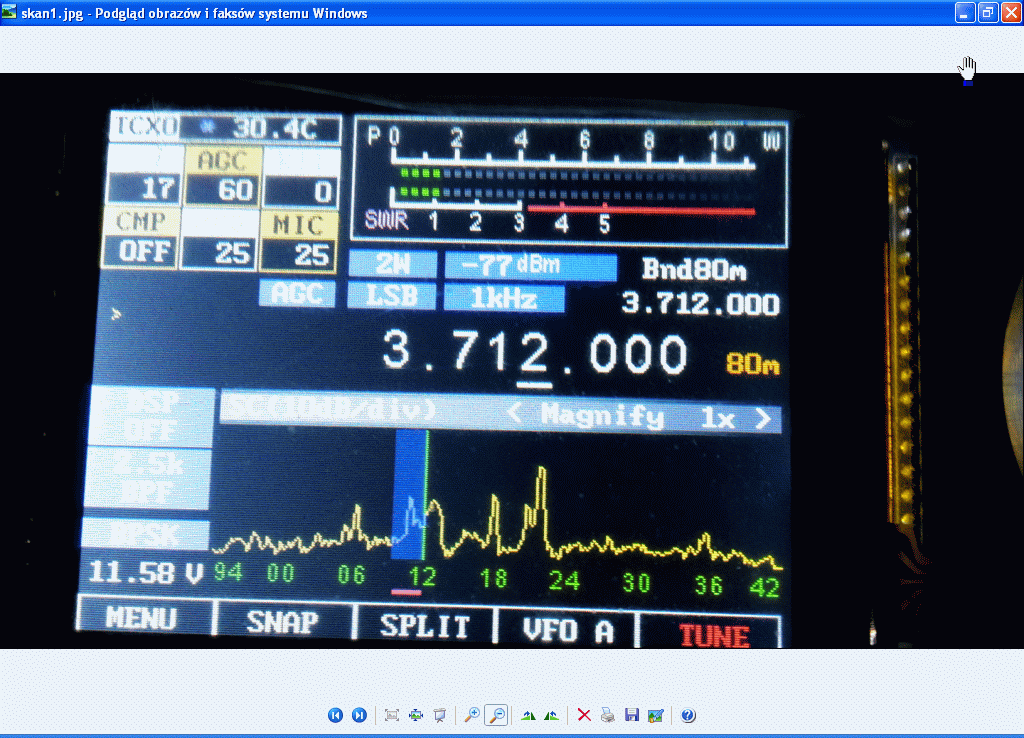Start the slideshow

439,715
